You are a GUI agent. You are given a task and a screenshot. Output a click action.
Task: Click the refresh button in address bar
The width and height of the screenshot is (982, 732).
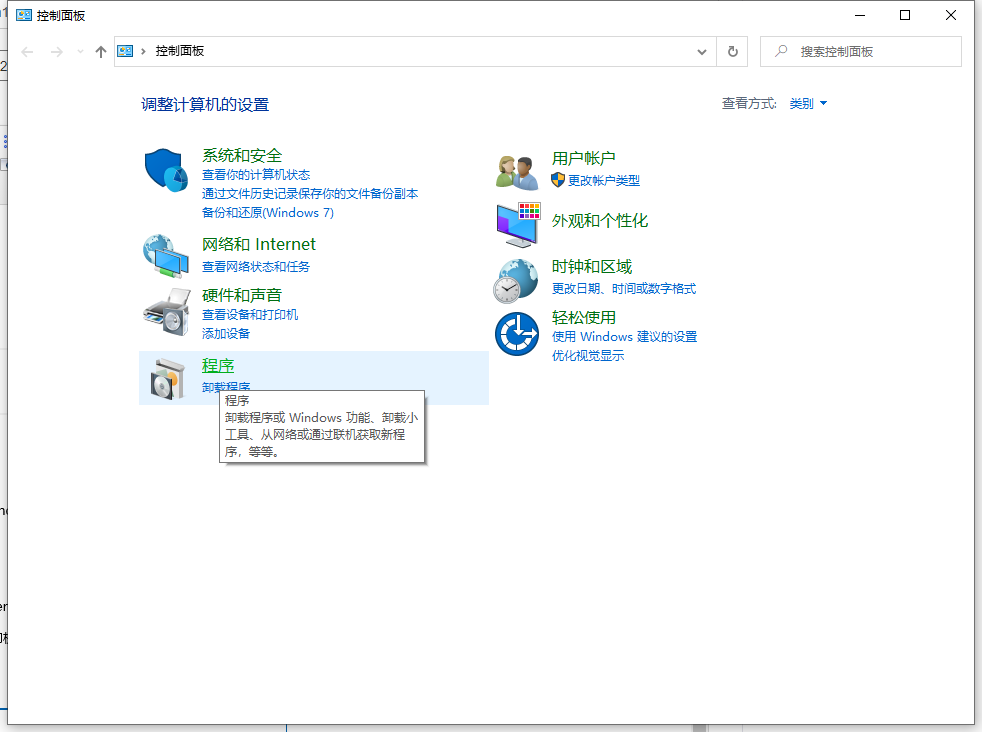[733, 51]
